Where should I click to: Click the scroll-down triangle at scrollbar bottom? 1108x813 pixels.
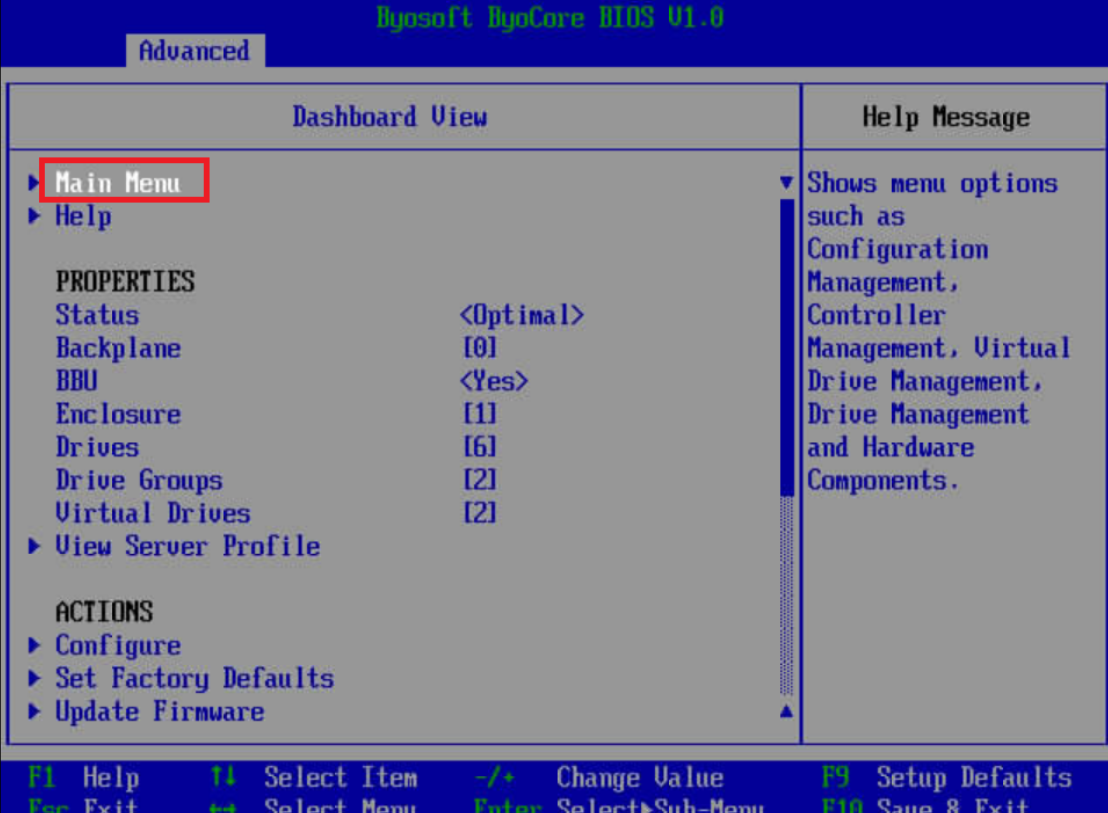point(786,711)
